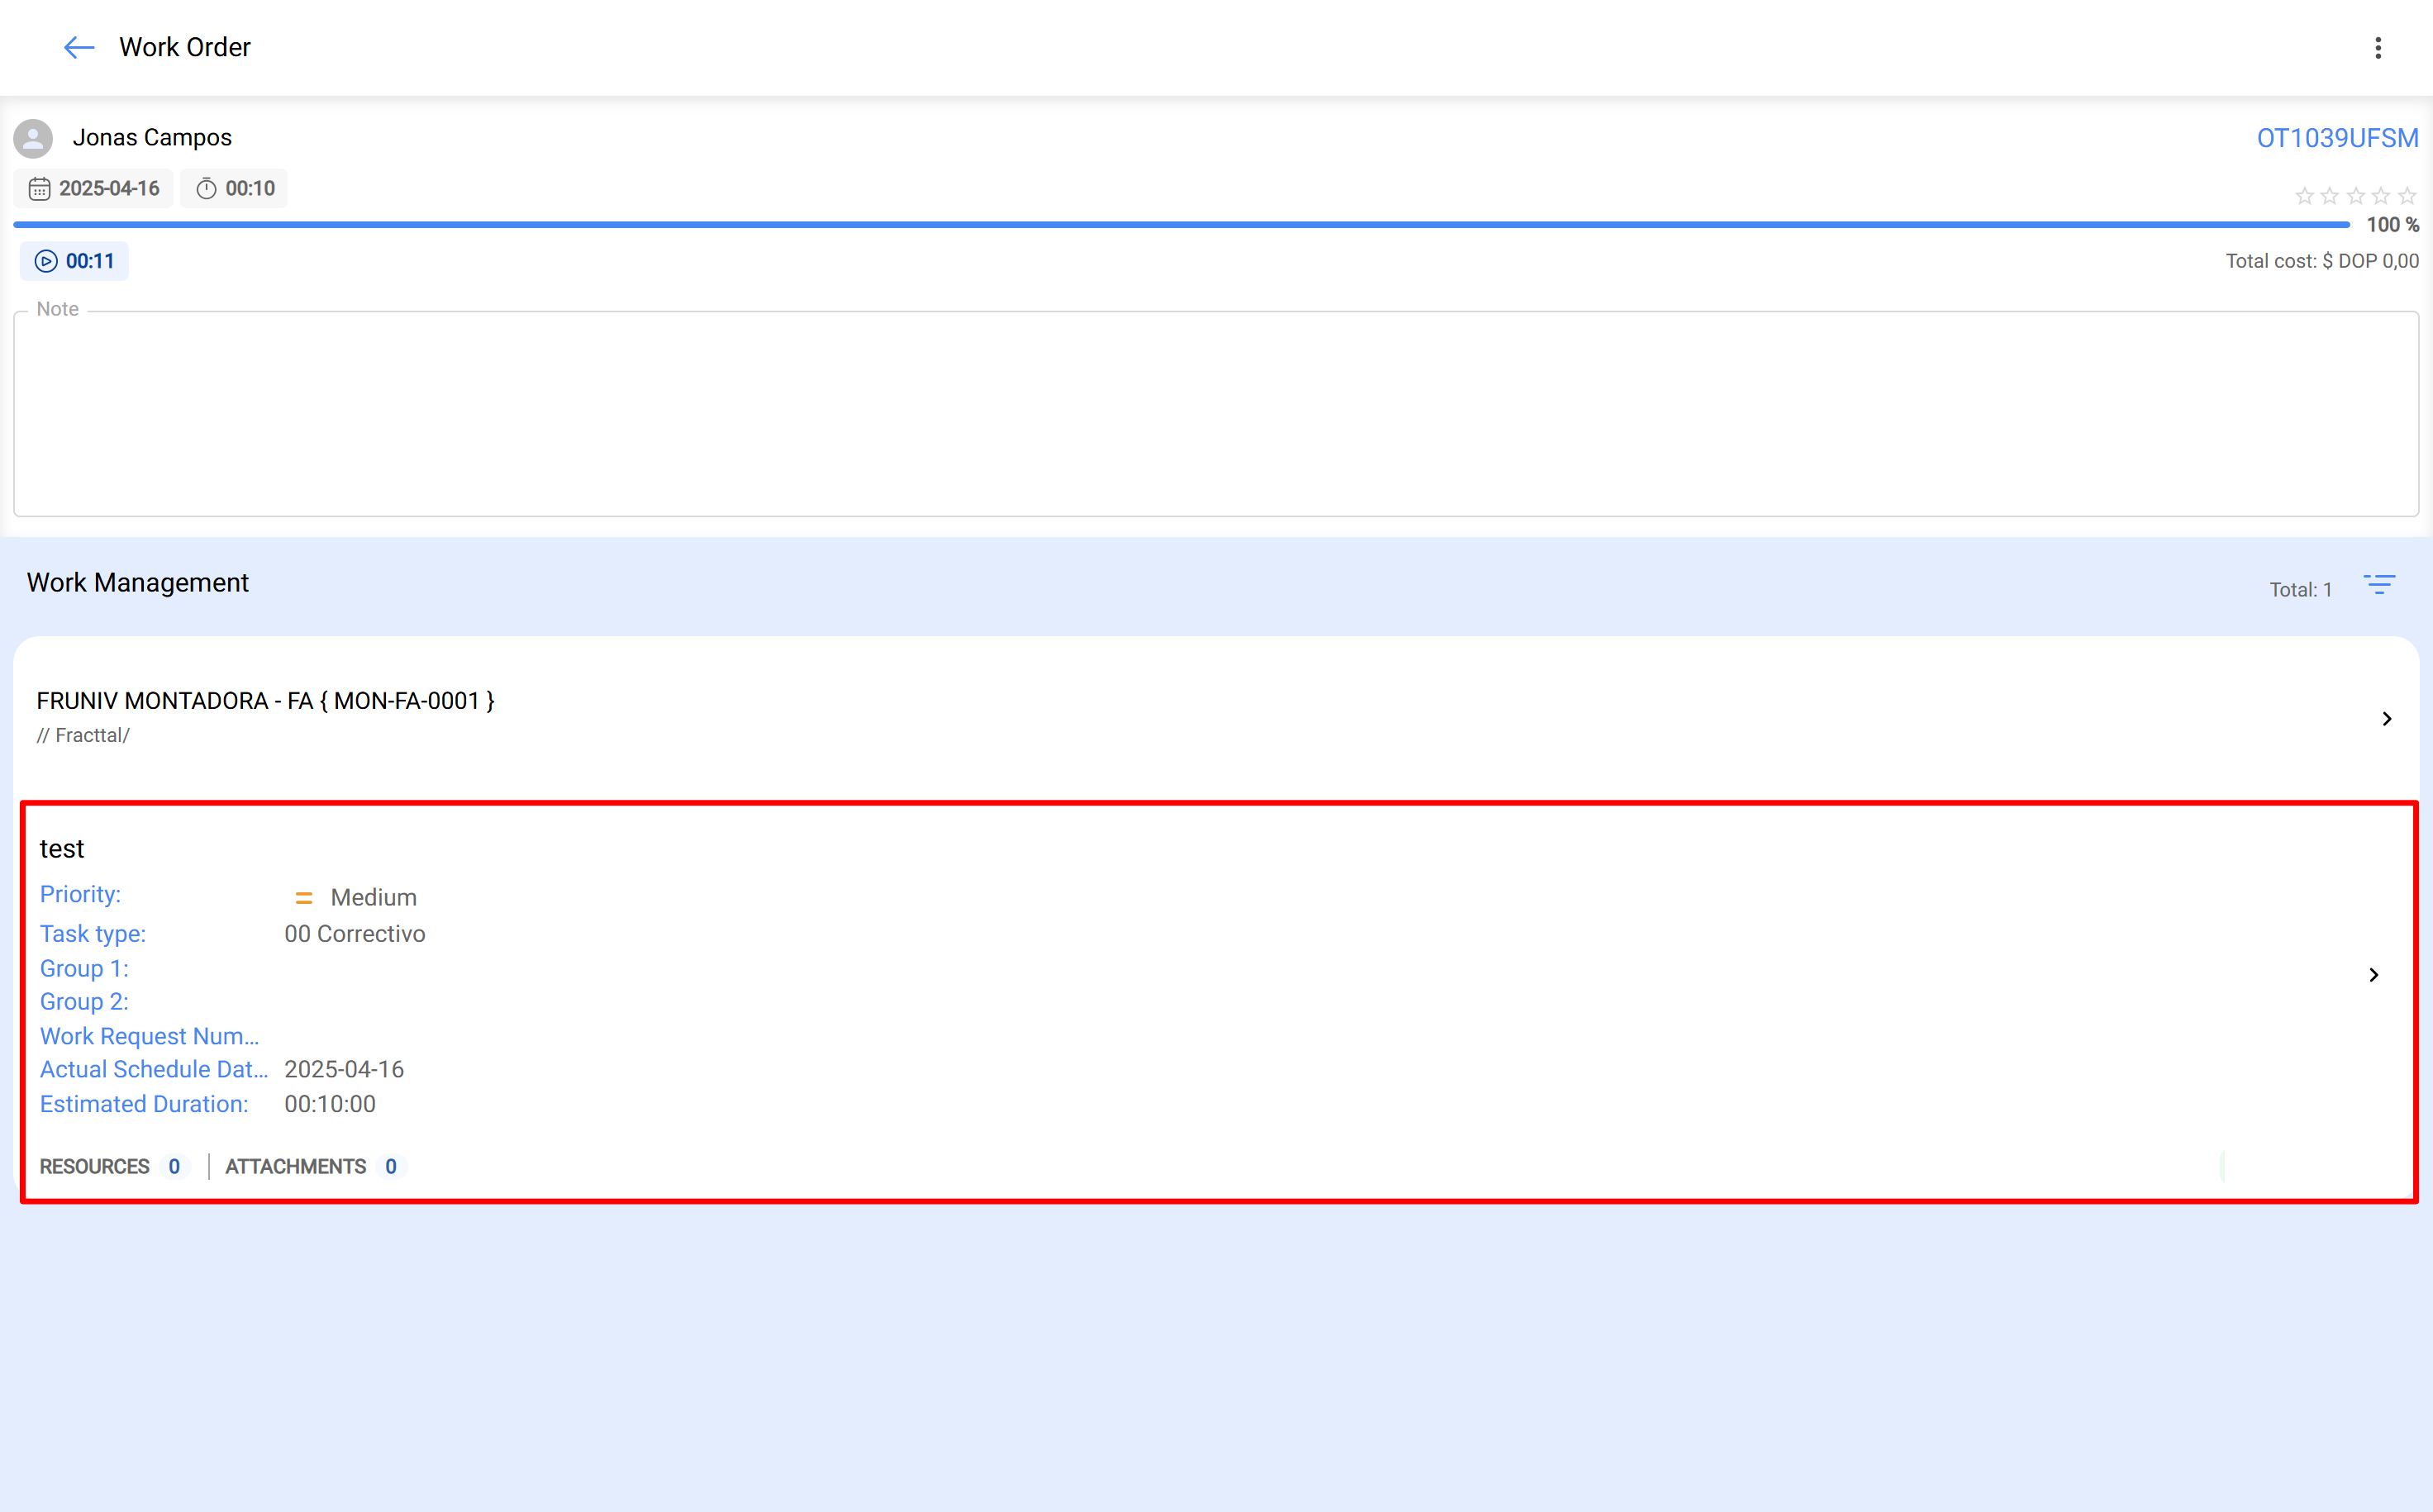Click the // Fracttal/ location link
Image resolution: width=2433 pixels, height=1512 pixels.
[83, 735]
